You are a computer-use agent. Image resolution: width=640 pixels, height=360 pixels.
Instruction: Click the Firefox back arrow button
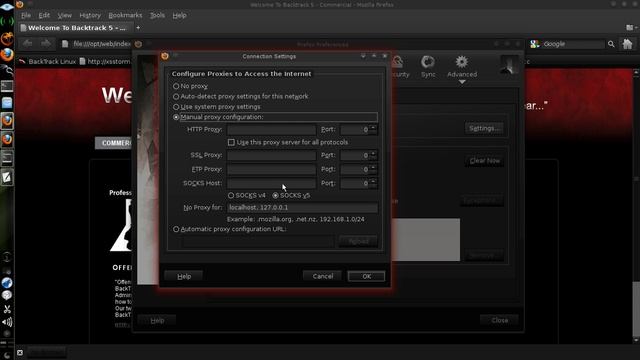point(28,44)
